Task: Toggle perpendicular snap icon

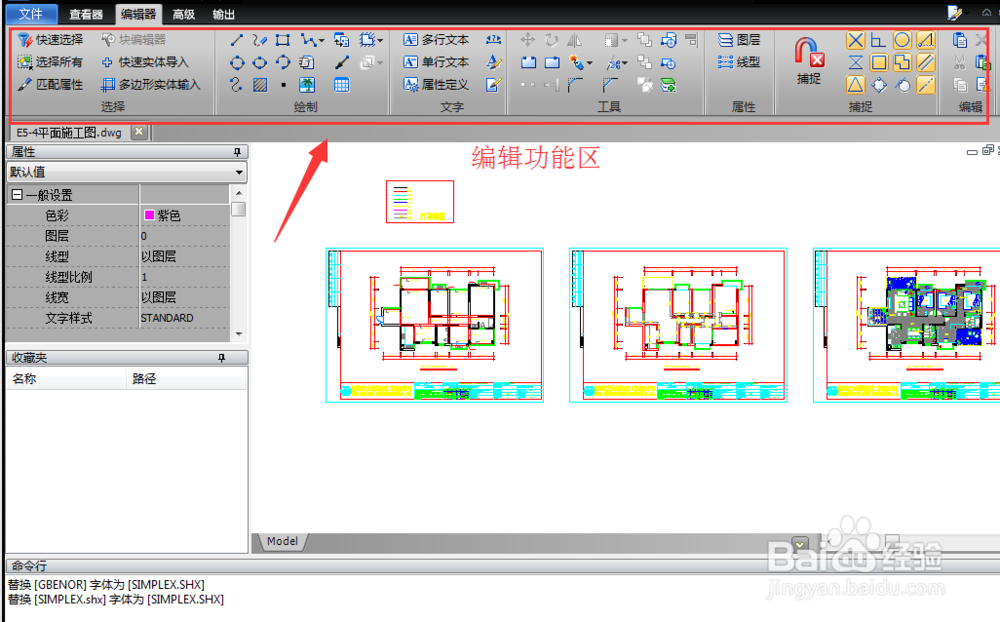Action: click(878, 40)
